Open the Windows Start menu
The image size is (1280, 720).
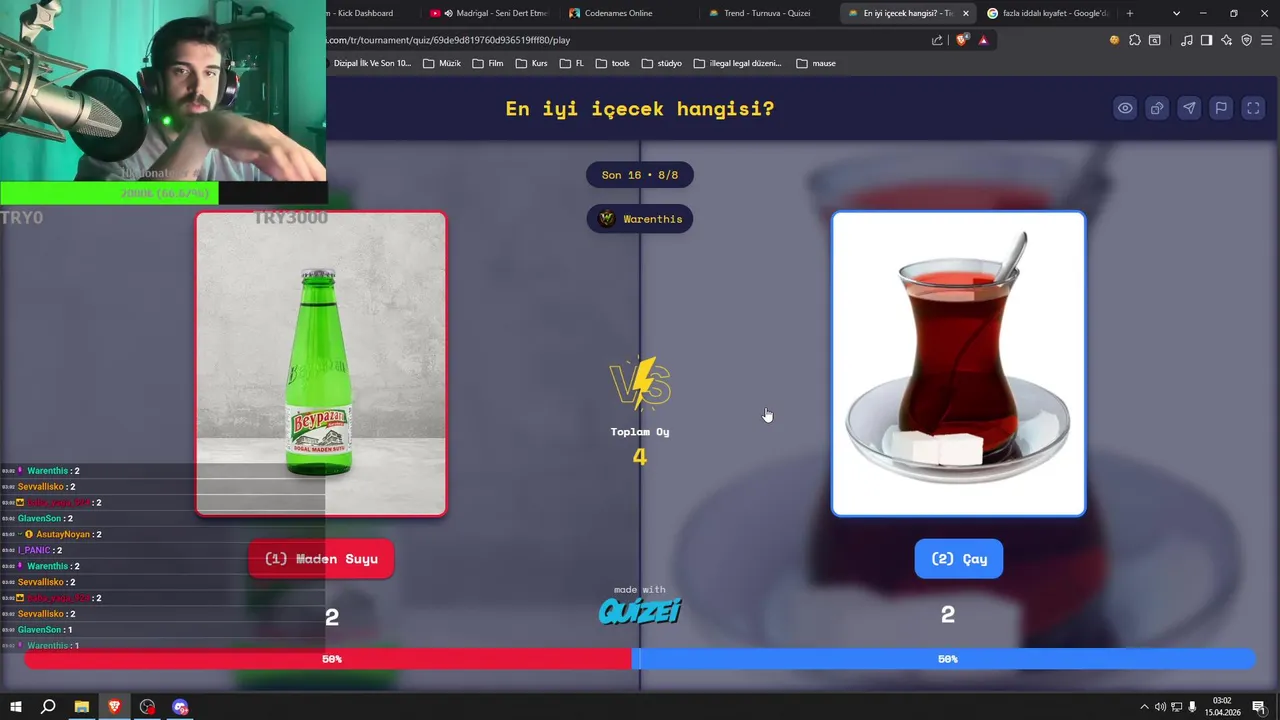(x=16, y=707)
